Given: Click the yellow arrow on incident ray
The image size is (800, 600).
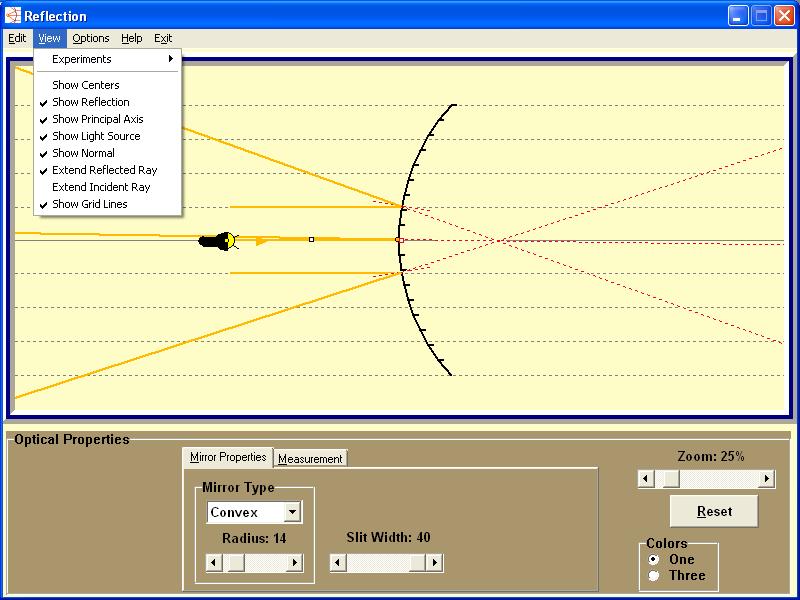Looking at the screenshot, I should click(261, 241).
